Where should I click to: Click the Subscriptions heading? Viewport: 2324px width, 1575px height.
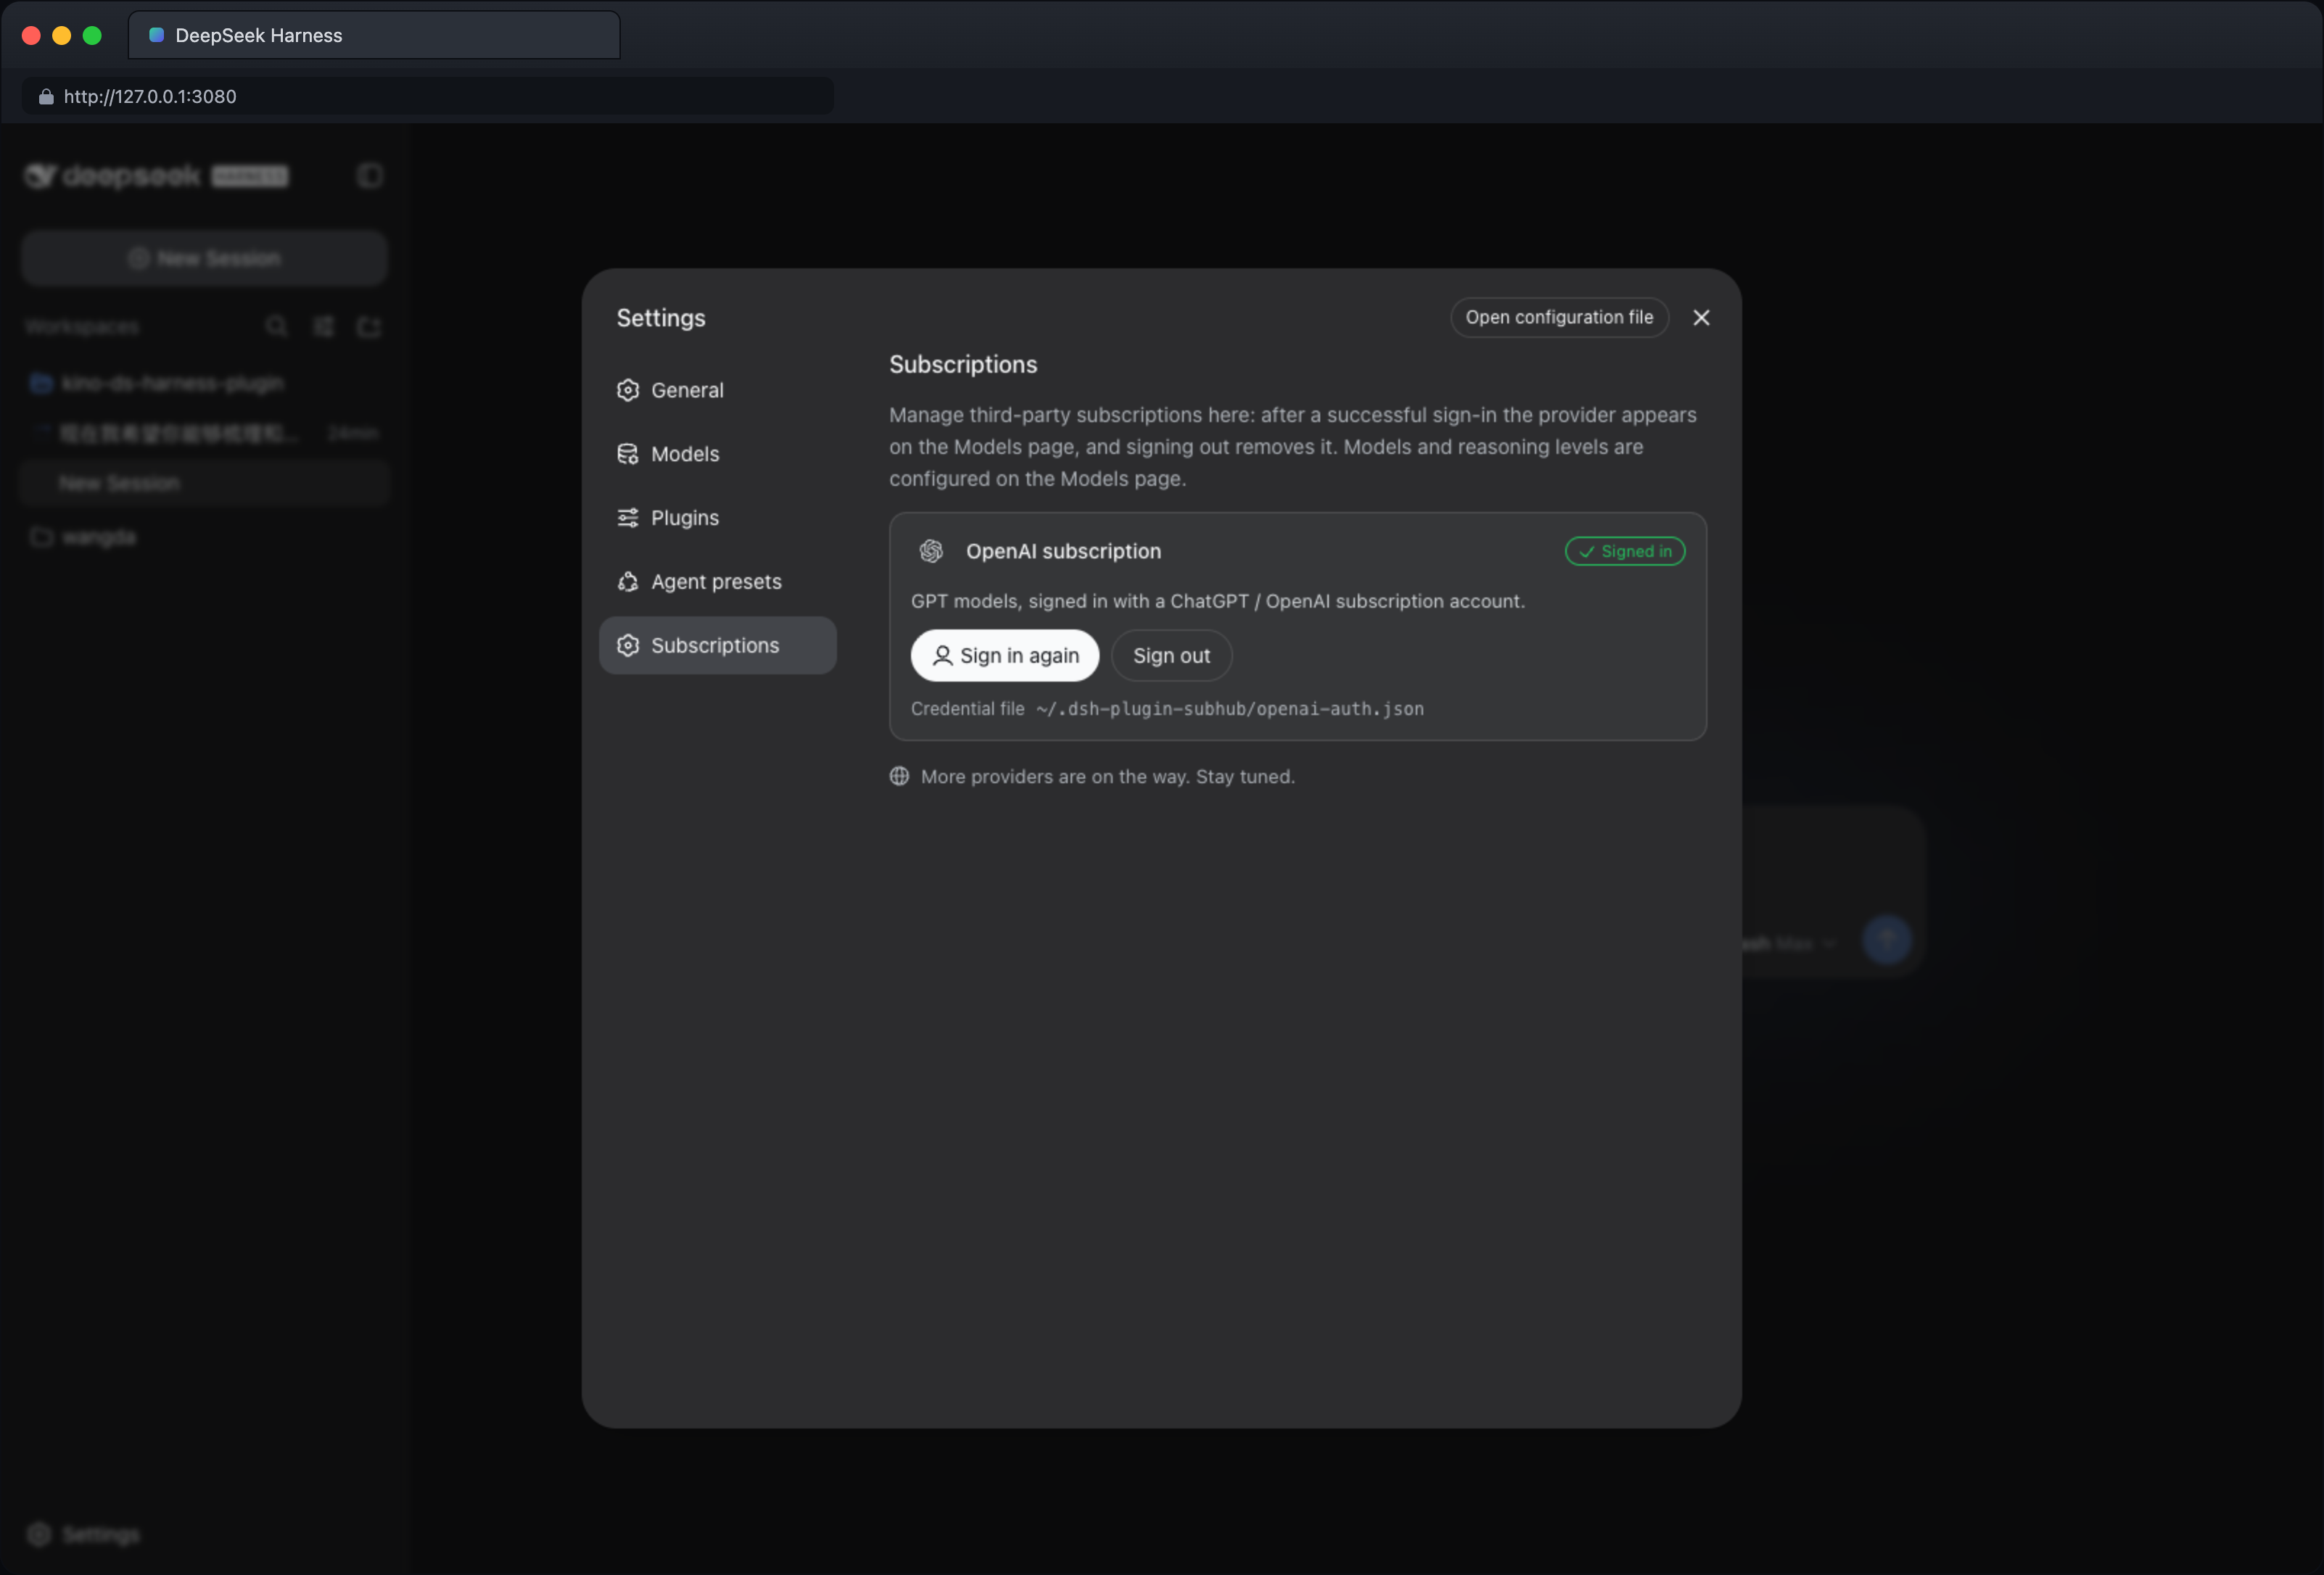click(963, 364)
